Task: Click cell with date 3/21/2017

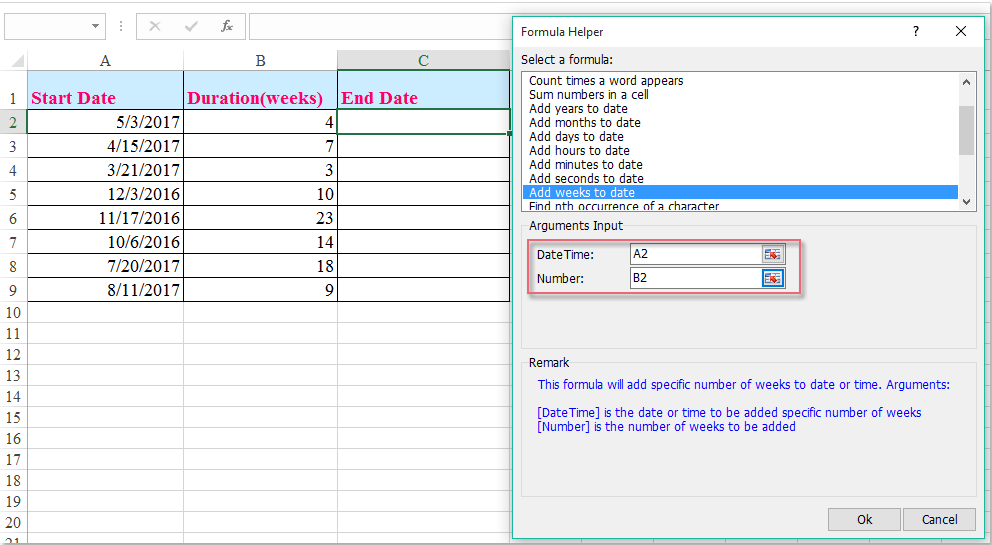Action: coord(106,170)
